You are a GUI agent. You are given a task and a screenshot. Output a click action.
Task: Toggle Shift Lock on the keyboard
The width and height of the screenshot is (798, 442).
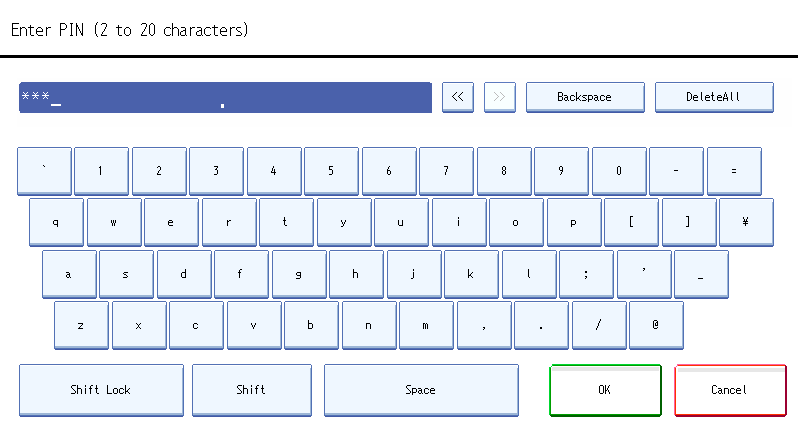[x=101, y=390]
